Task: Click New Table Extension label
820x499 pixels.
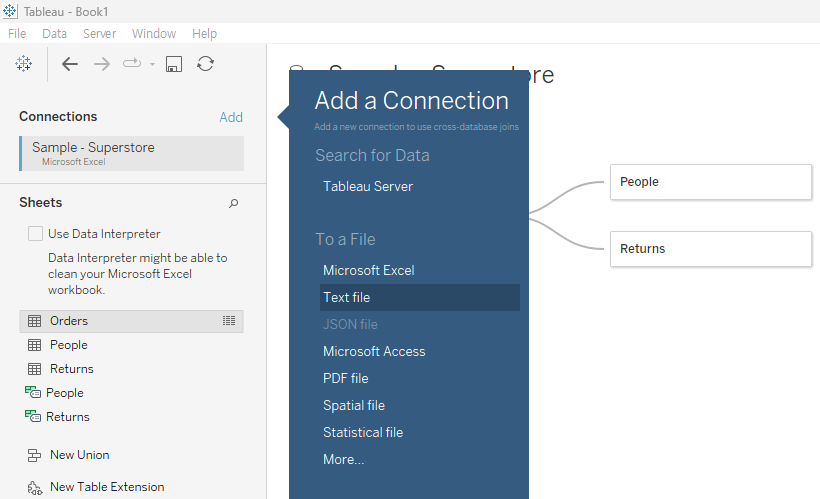Action: pyautogui.click(x=107, y=487)
